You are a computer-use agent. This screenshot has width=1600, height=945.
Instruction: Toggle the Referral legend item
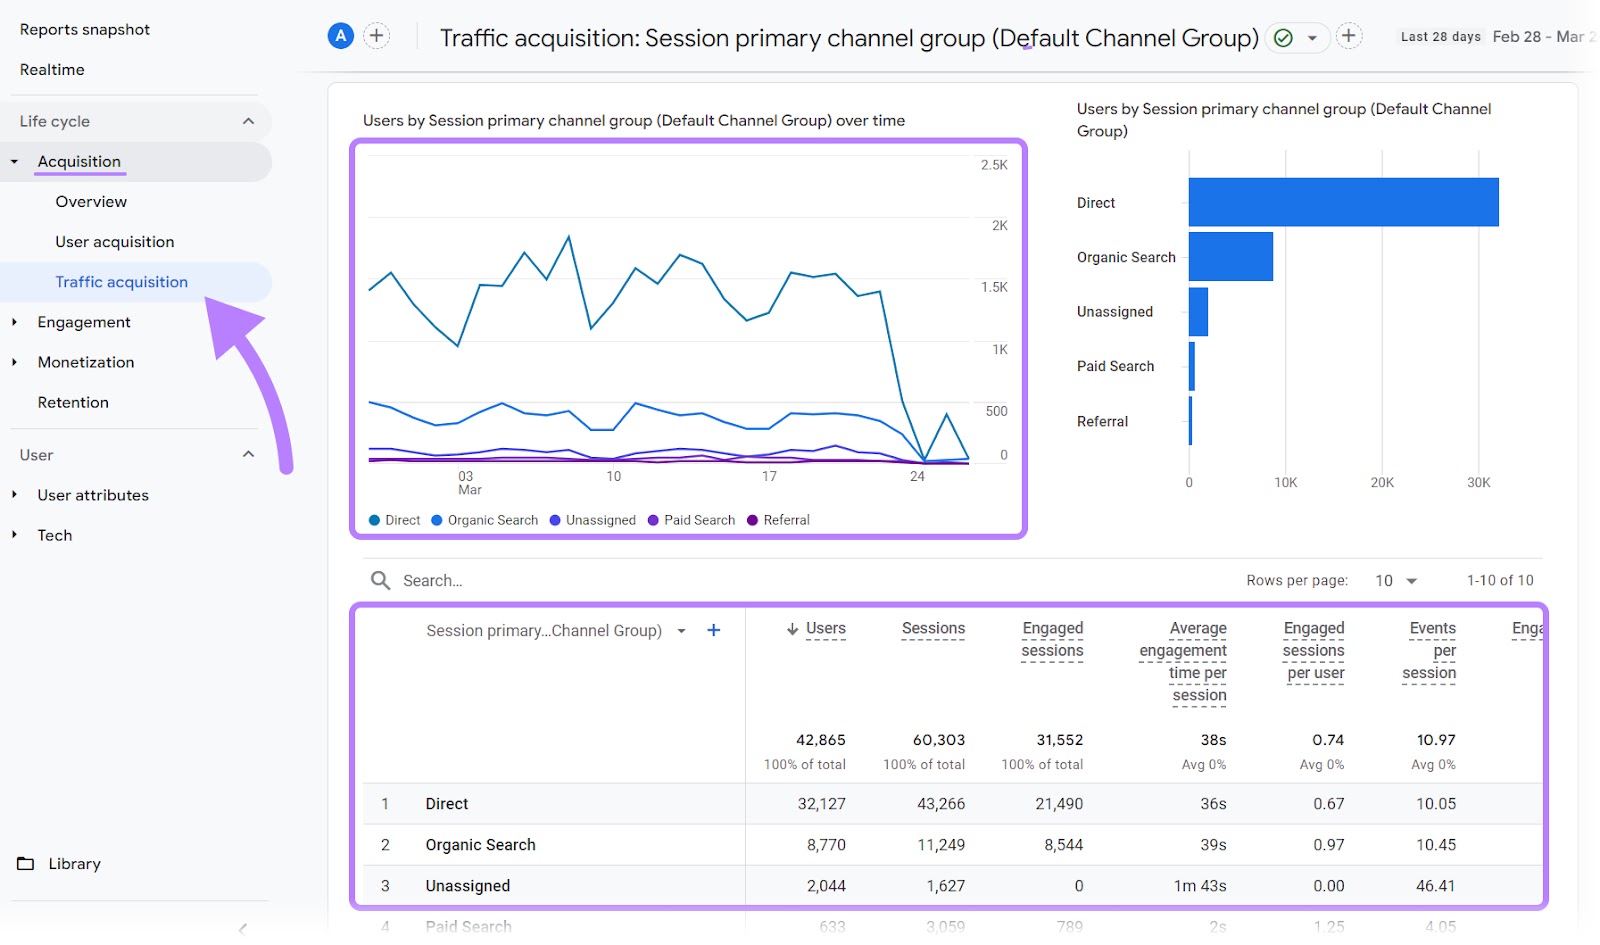pos(779,520)
